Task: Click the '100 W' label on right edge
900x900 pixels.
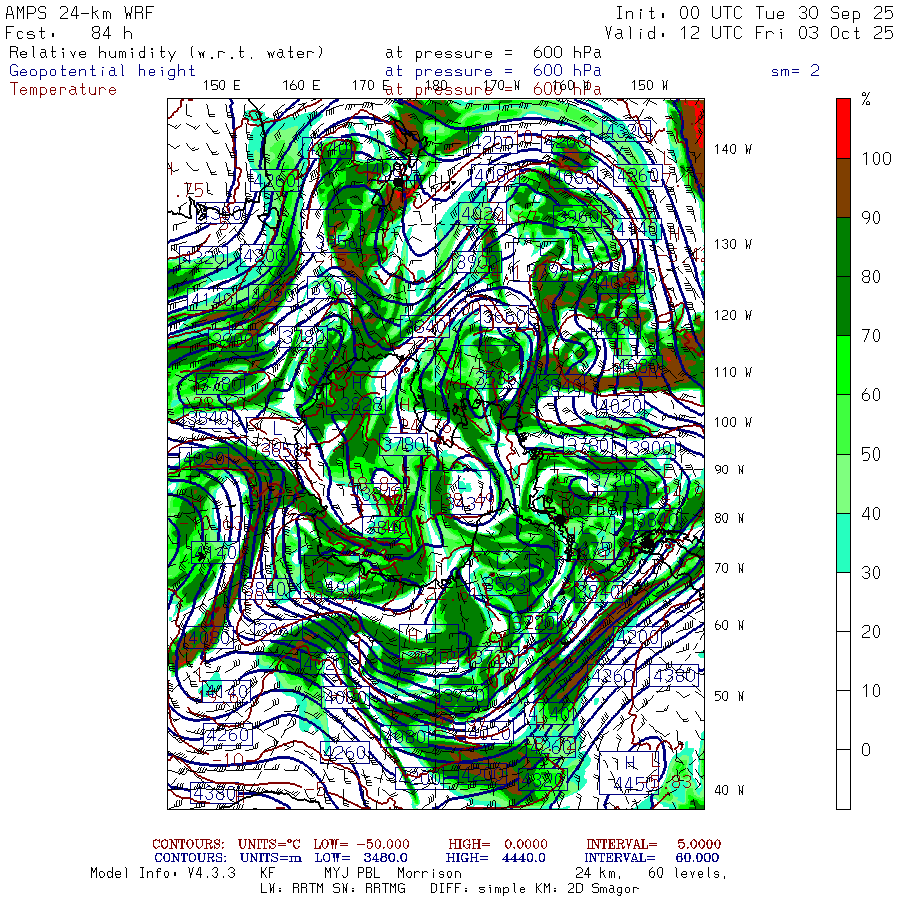Action: 732,422
